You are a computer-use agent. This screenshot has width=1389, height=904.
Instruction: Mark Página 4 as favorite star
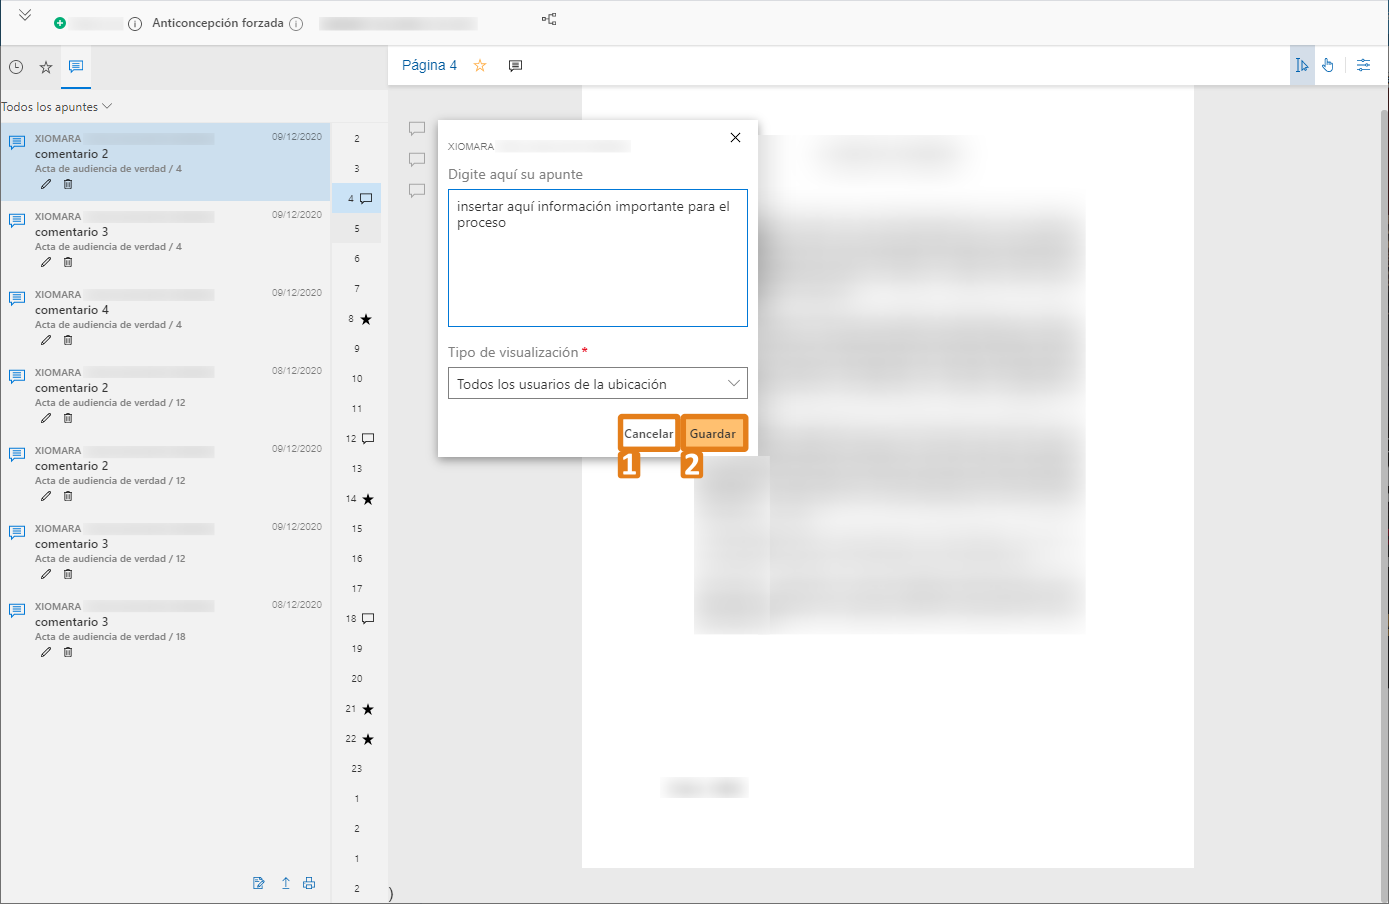(480, 66)
